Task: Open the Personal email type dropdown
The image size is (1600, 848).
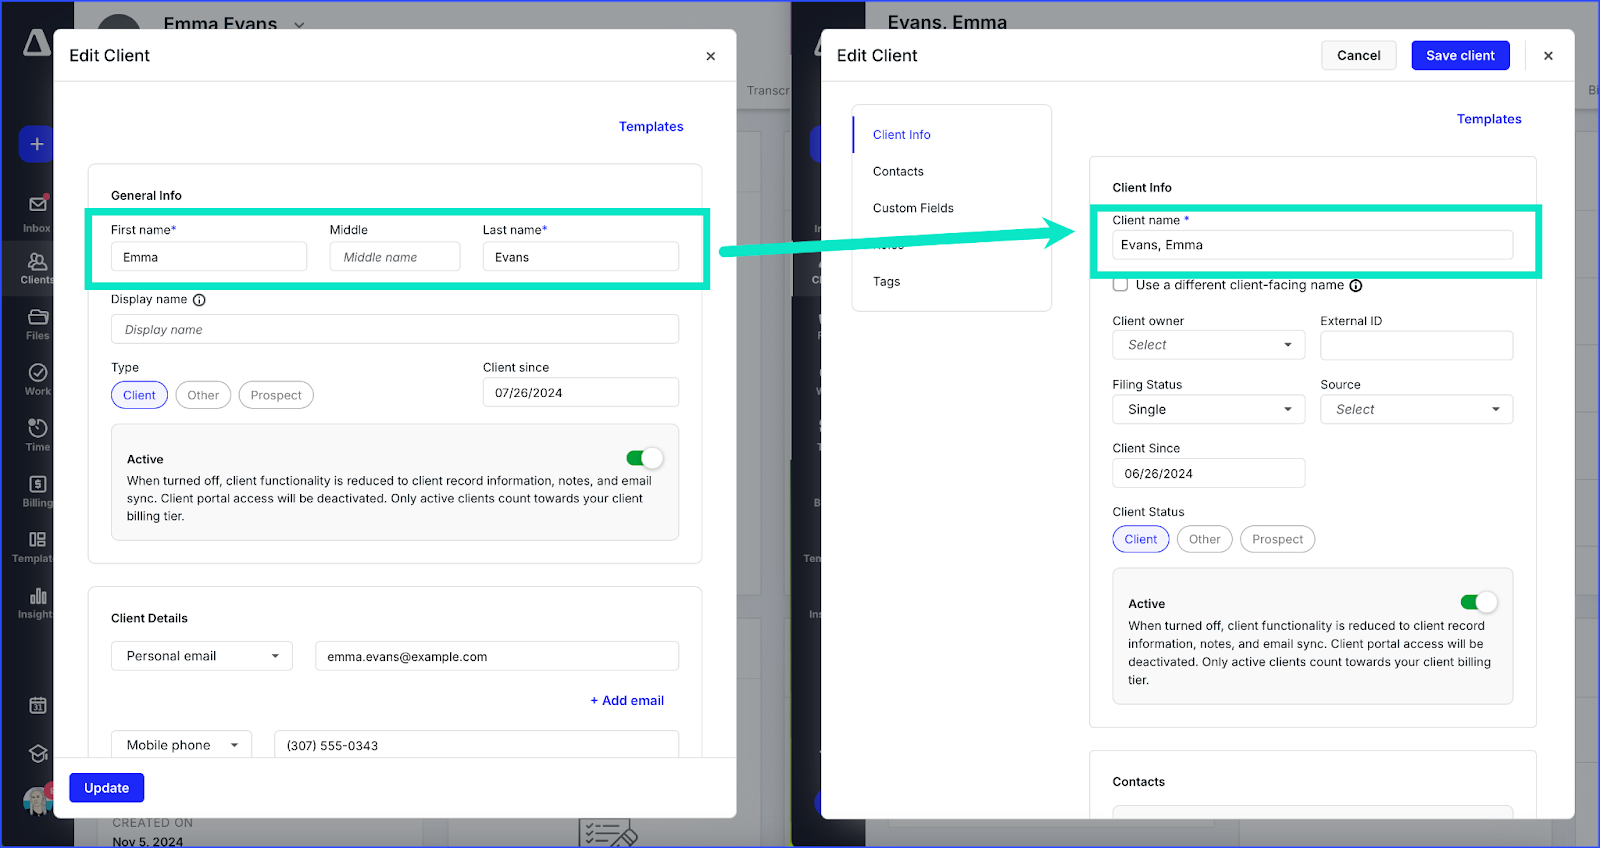Action: pos(201,656)
